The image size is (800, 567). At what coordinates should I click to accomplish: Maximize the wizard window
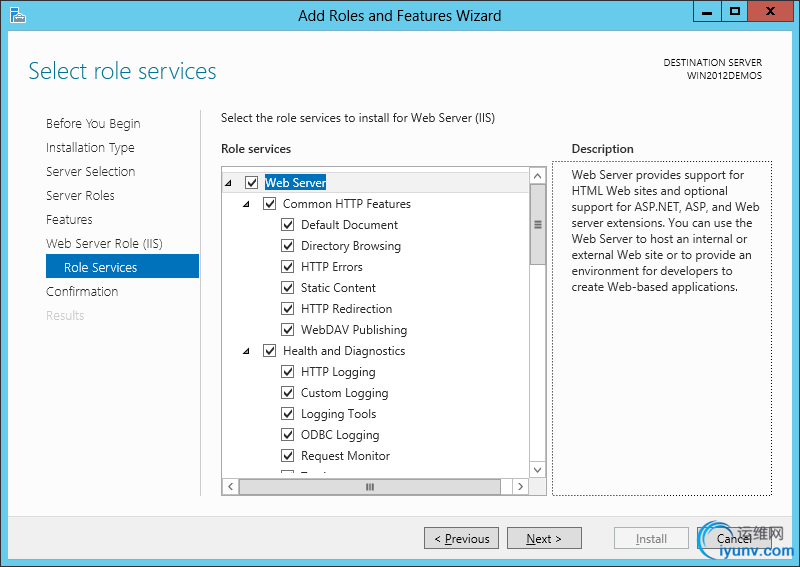(735, 12)
